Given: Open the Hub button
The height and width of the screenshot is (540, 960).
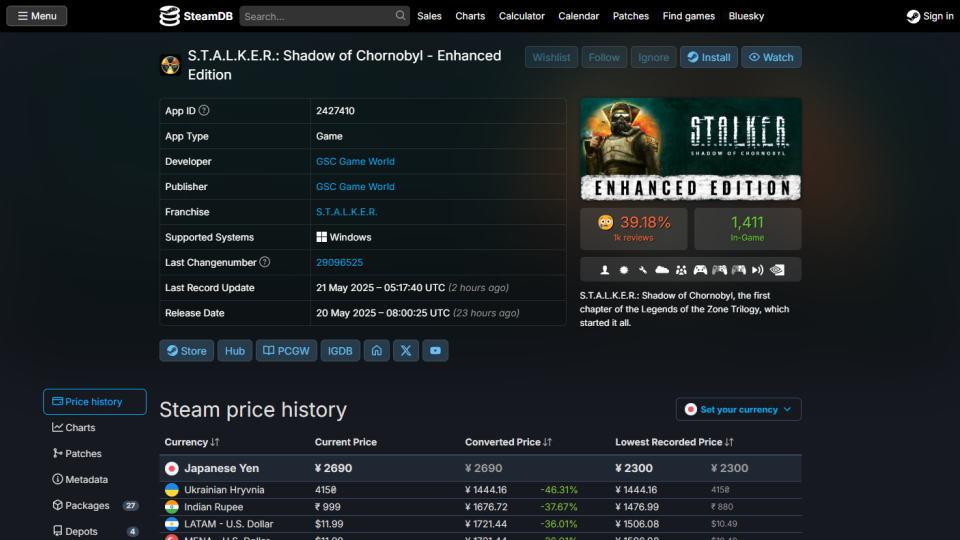Looking at the screenshot, I should pos(234,351).
